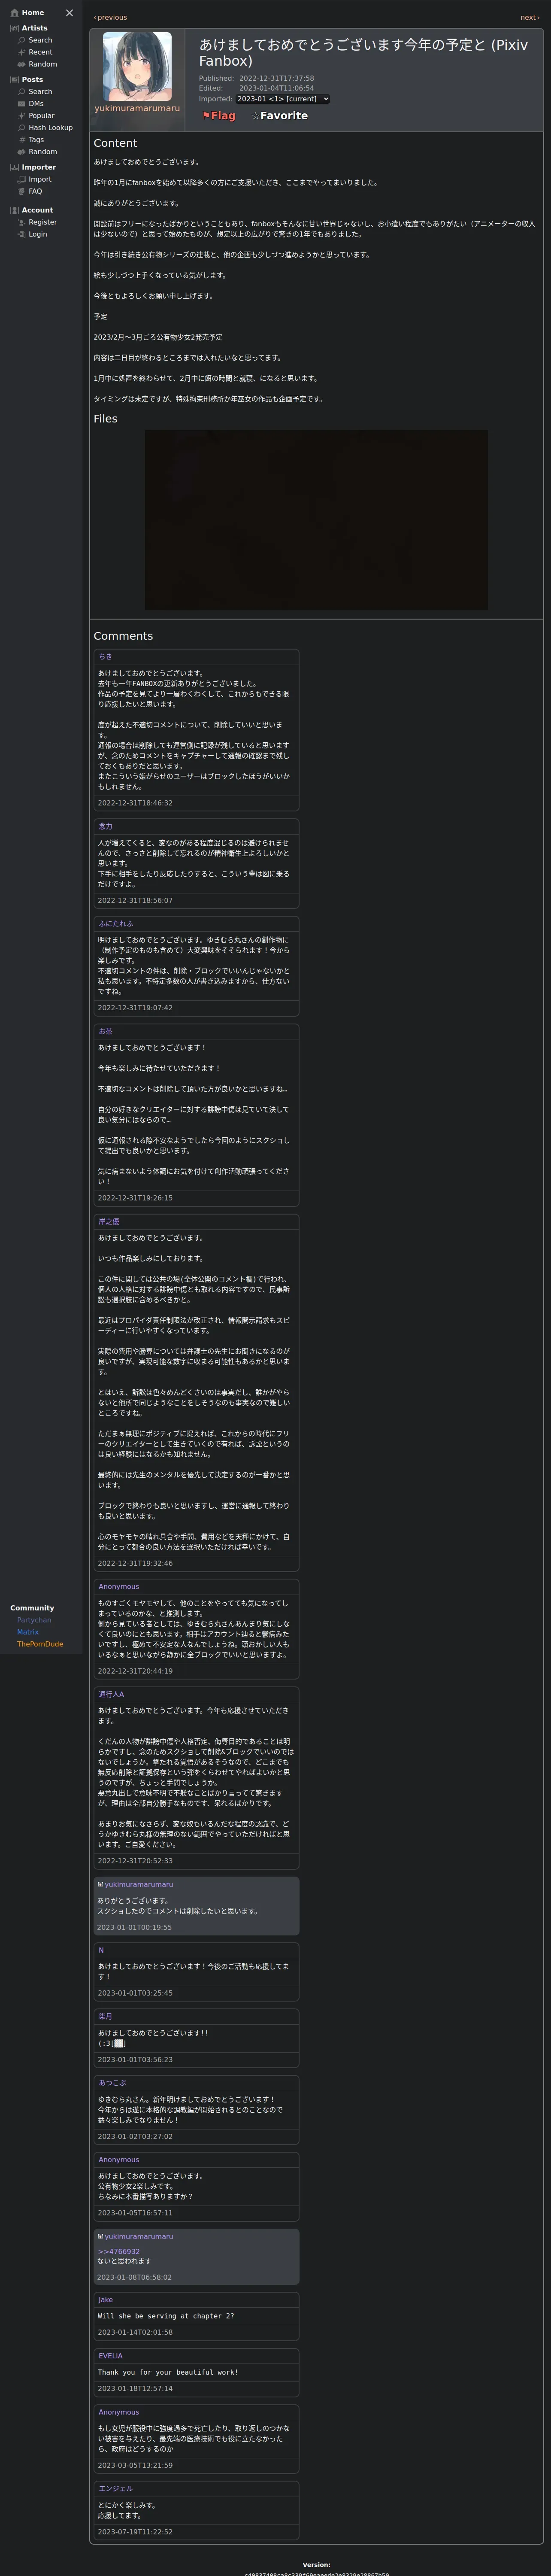Screen dimensions: 551x2576
Task: Open ThePornDude community link
Action: pyautogui.click(x=40, y=1644)
